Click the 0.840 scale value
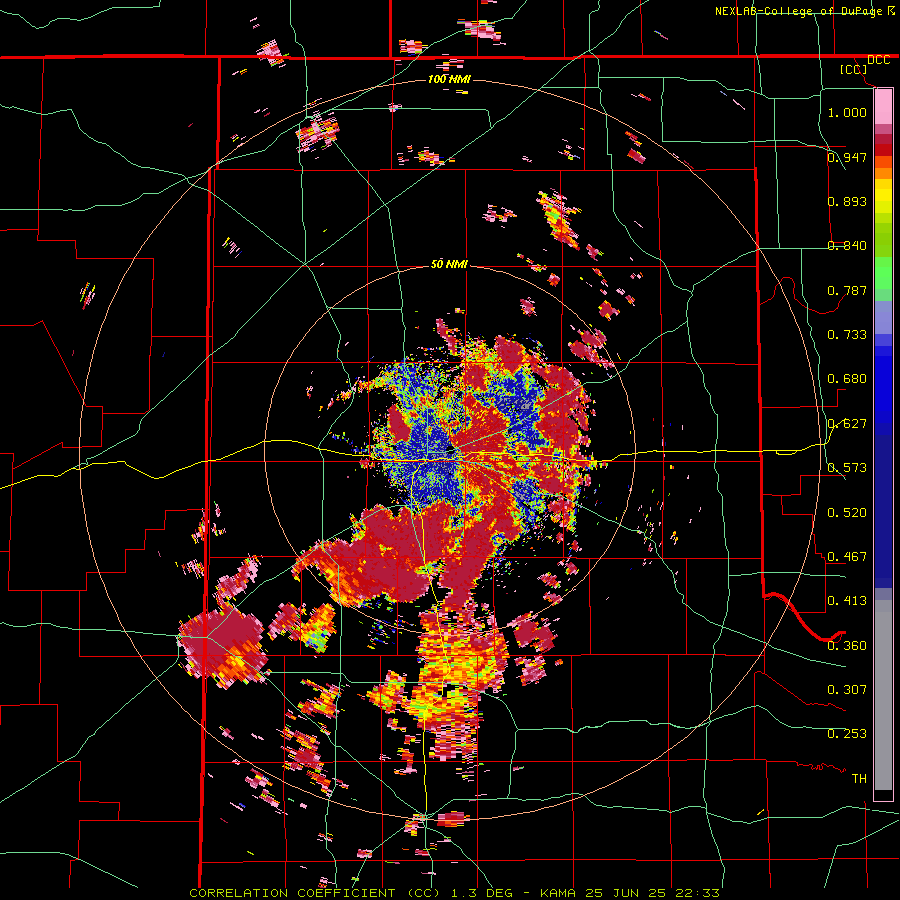900x900 pixels. pyautogui.click(x=847, y=245)
